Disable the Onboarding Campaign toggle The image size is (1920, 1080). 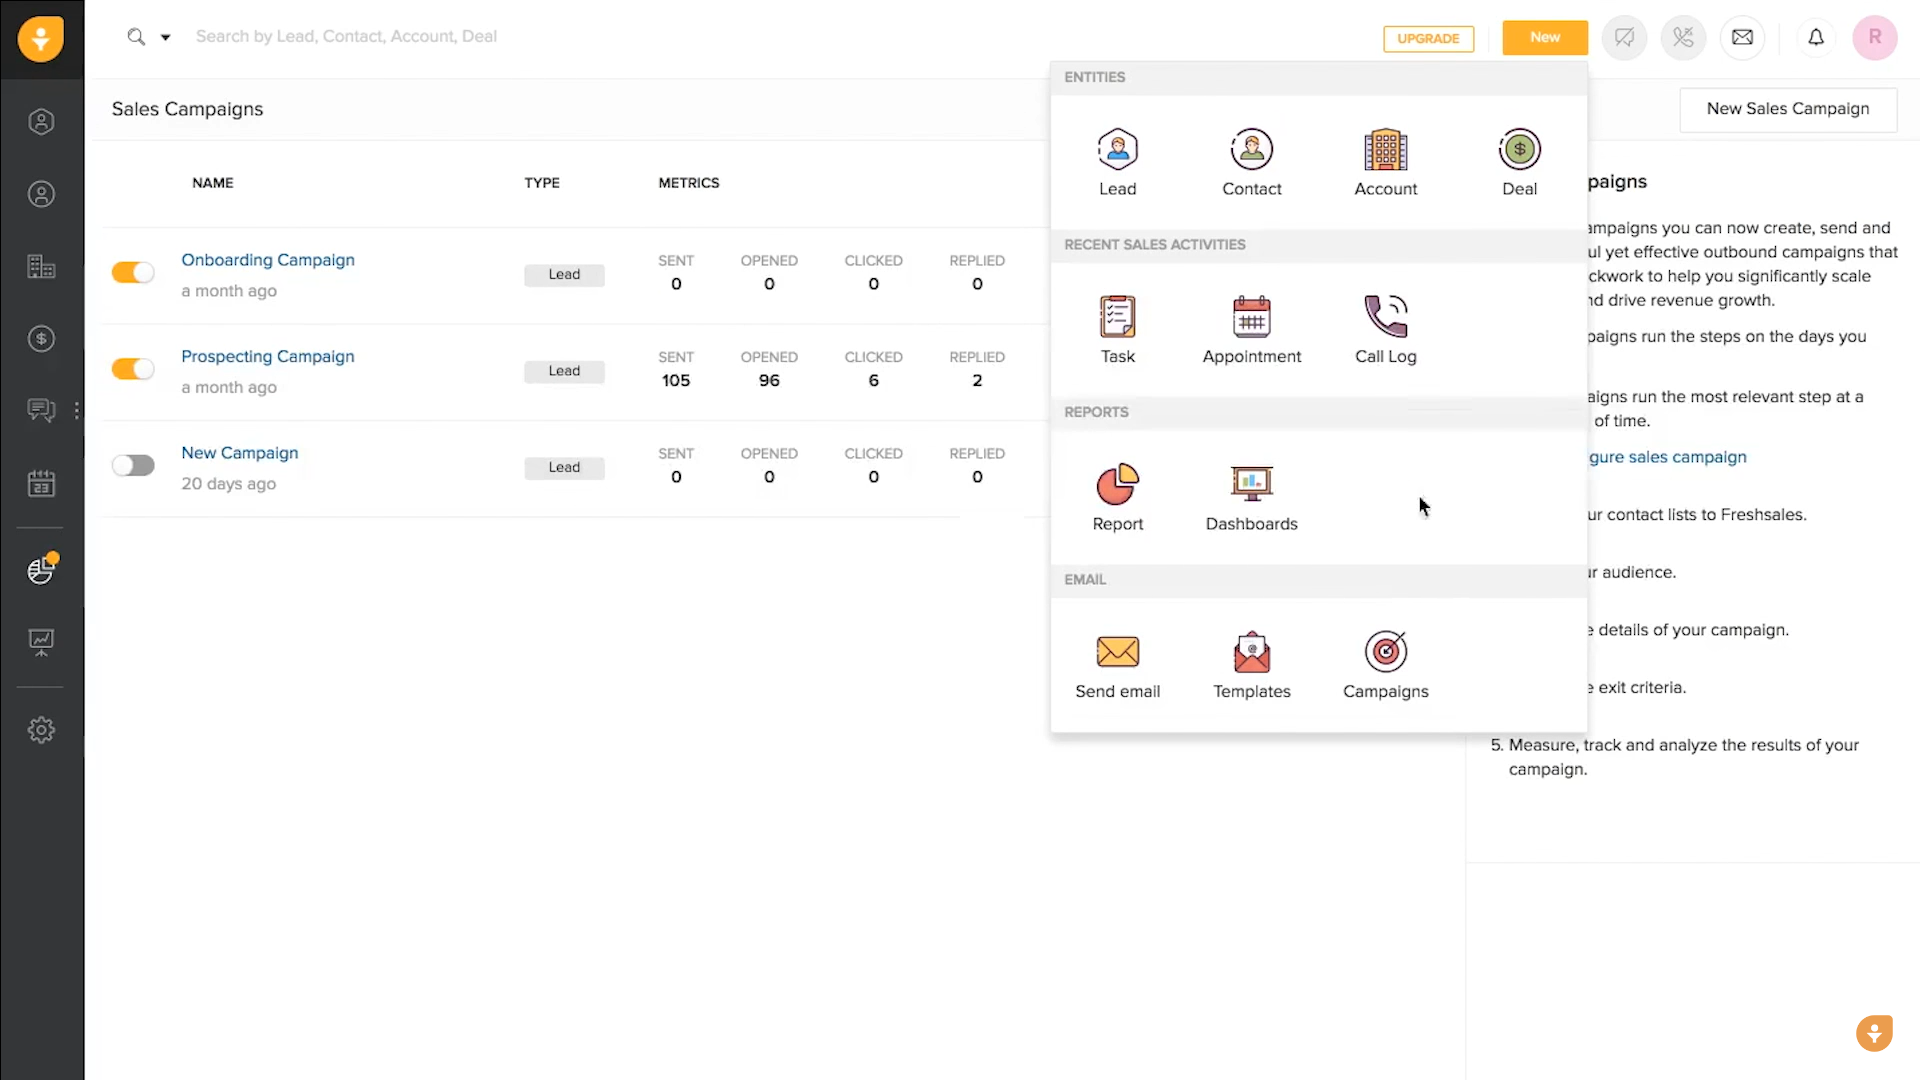(x=133, y=273)
